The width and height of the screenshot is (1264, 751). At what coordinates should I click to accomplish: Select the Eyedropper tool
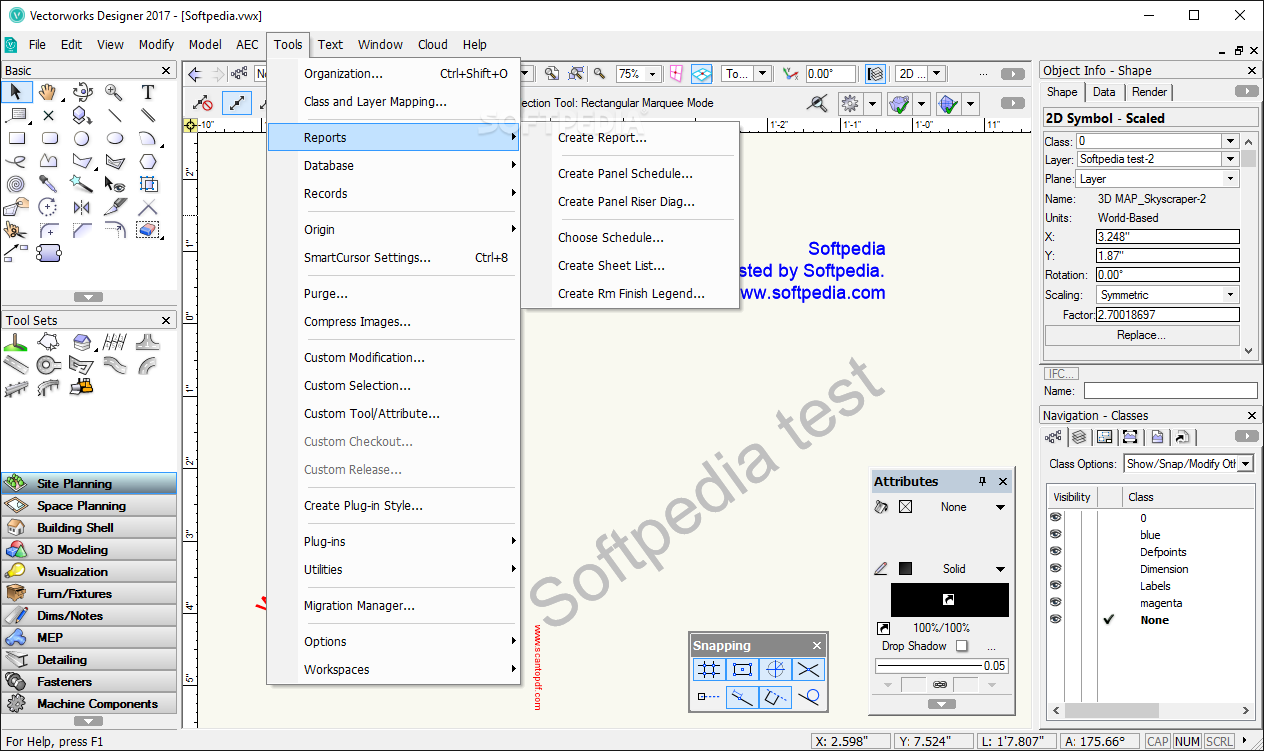pos(48,184)
